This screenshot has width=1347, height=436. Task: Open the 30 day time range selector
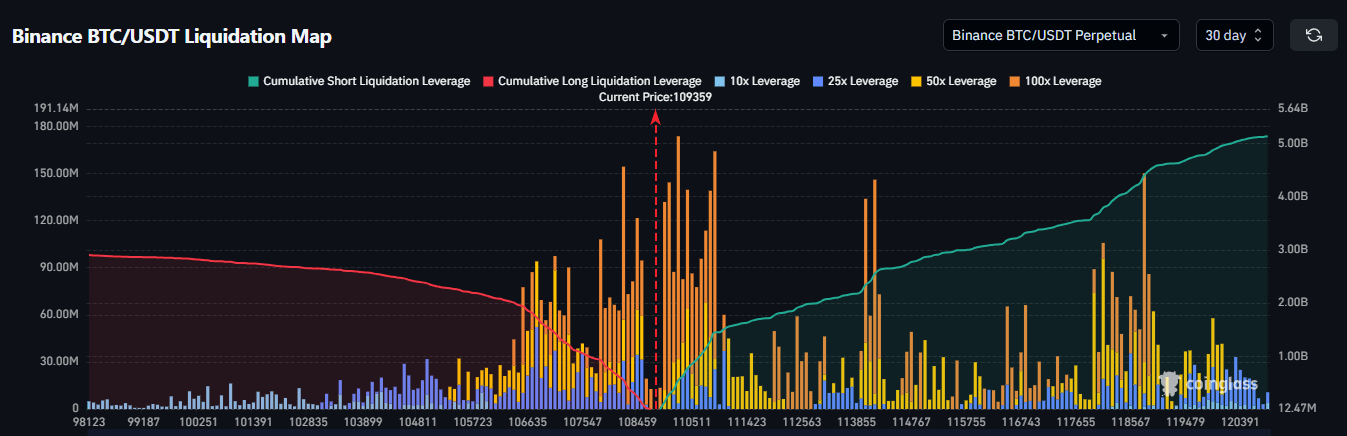[x=1235, y=35]
